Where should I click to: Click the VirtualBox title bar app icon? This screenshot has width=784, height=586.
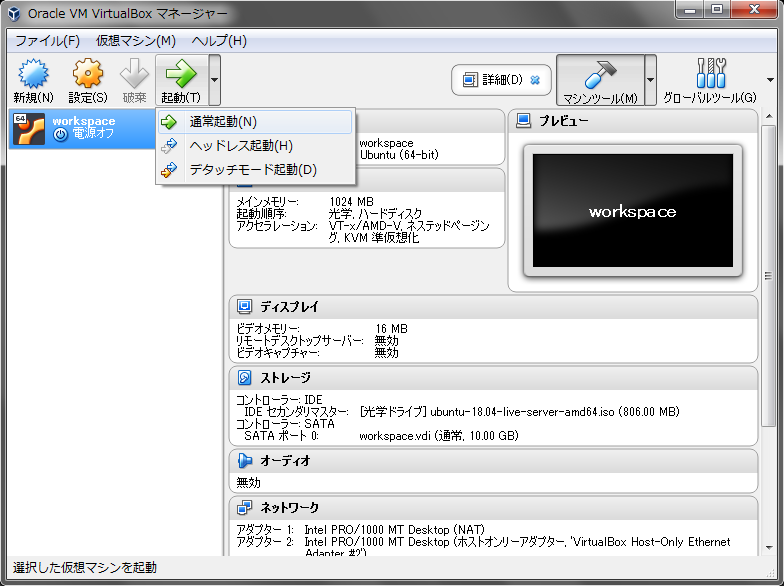point(14,13)
